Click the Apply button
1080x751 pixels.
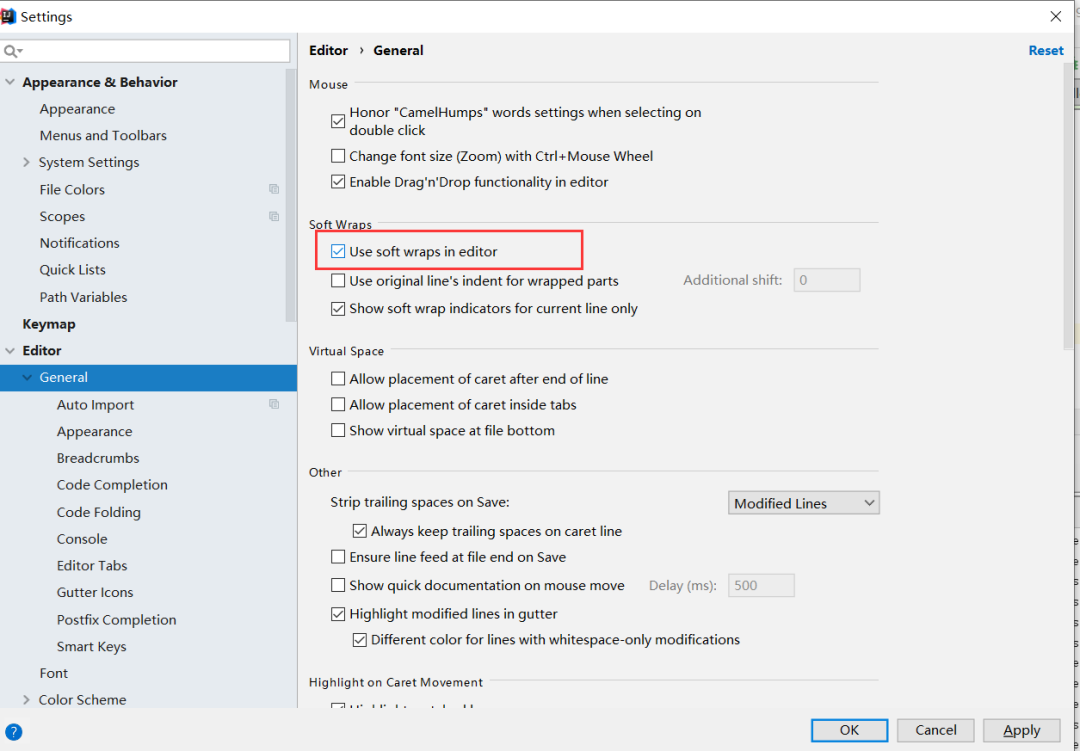point(1021,730)
